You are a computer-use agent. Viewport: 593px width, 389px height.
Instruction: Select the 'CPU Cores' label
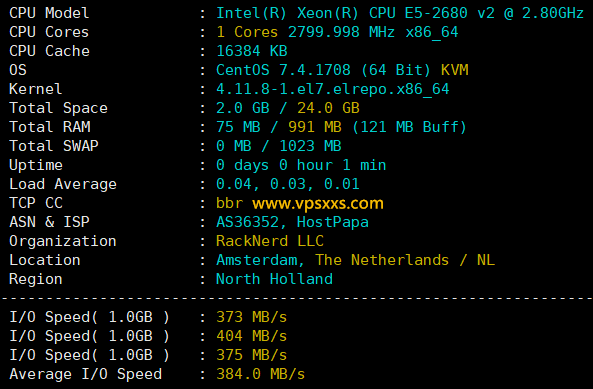pos(49,32)
